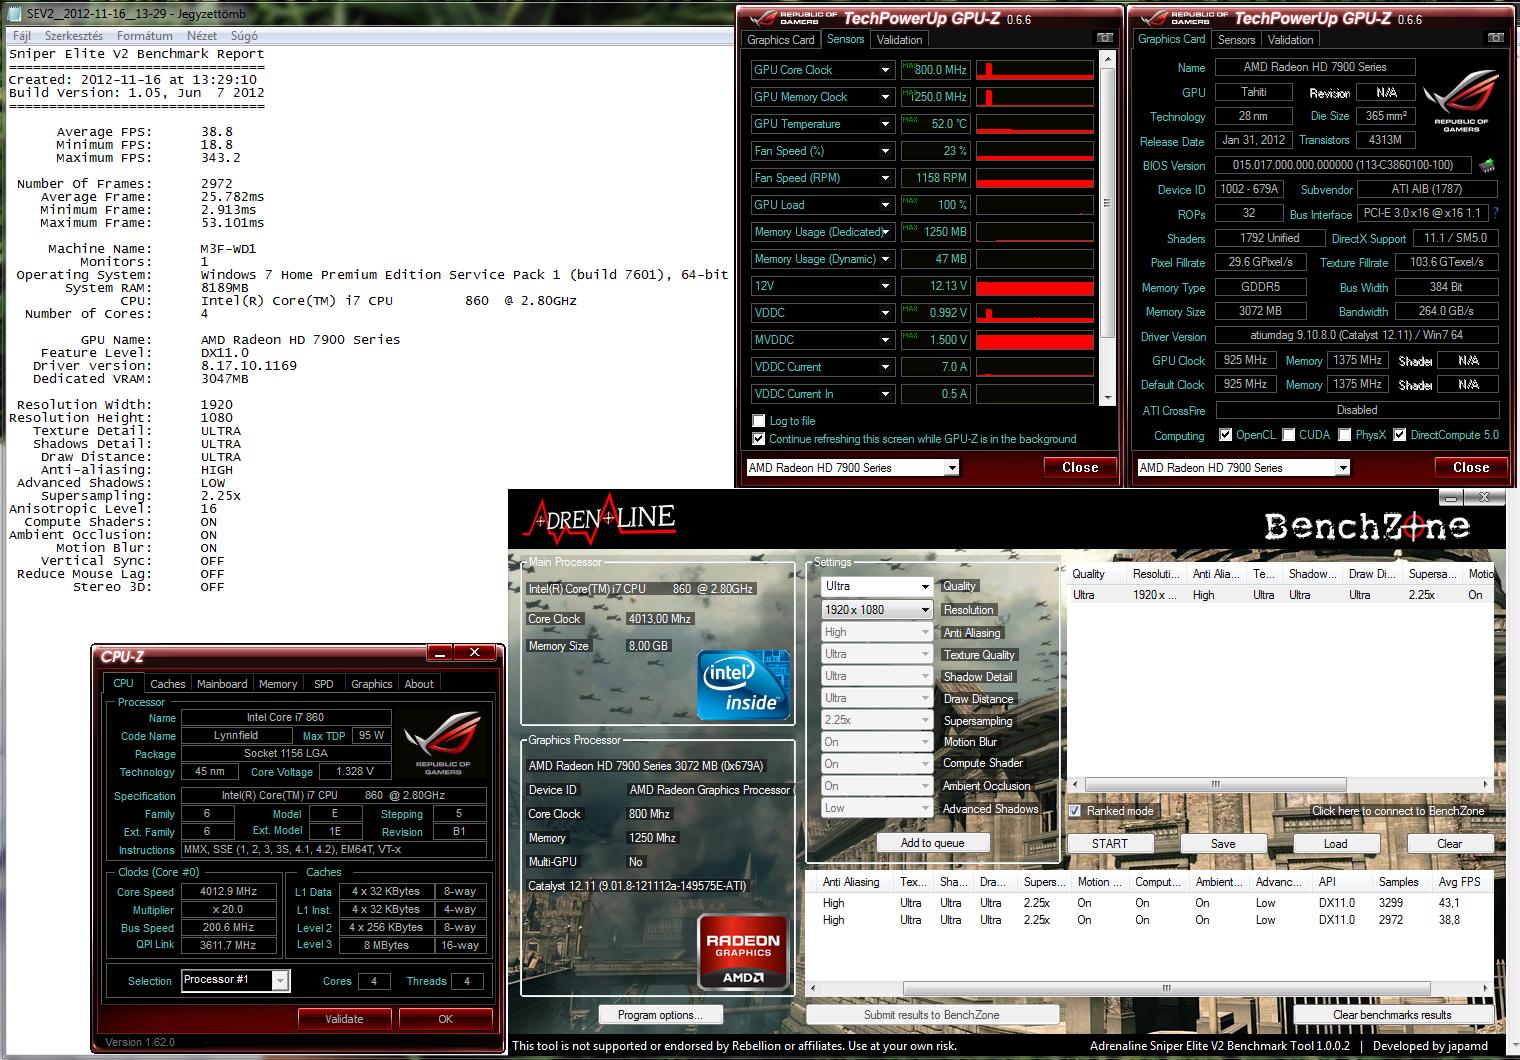
Task: Toggle the PhysX computing checkbox
Action: pyautogui.click(x=1345, y=435)
